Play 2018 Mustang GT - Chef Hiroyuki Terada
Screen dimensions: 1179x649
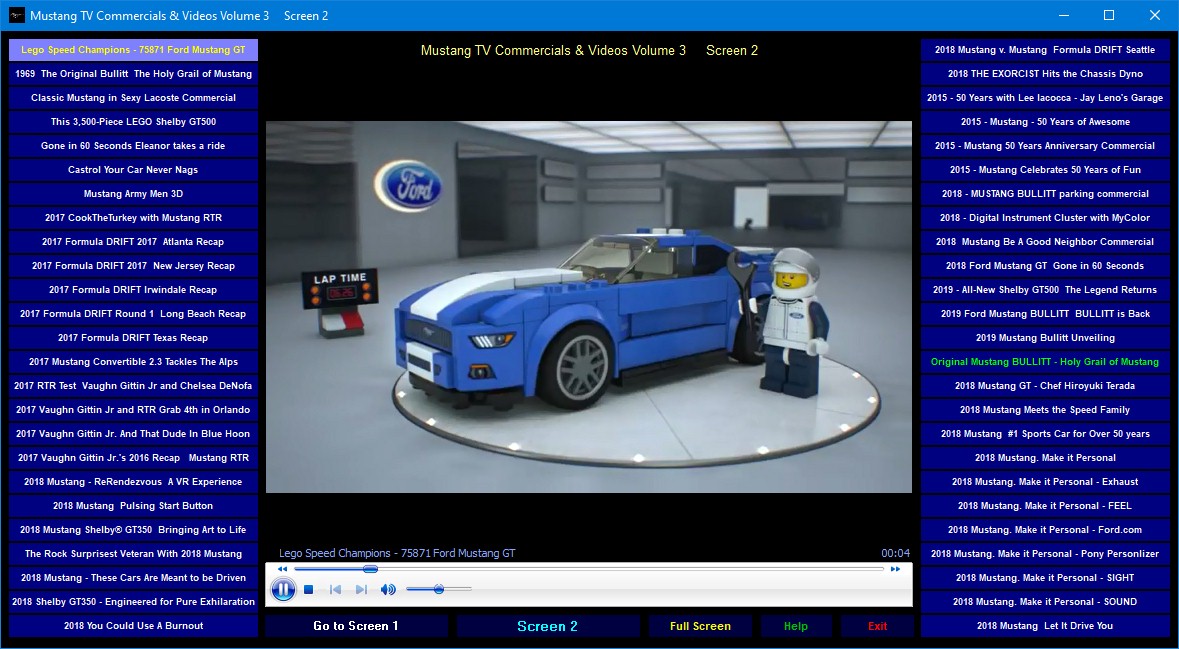pos(1045,386)
